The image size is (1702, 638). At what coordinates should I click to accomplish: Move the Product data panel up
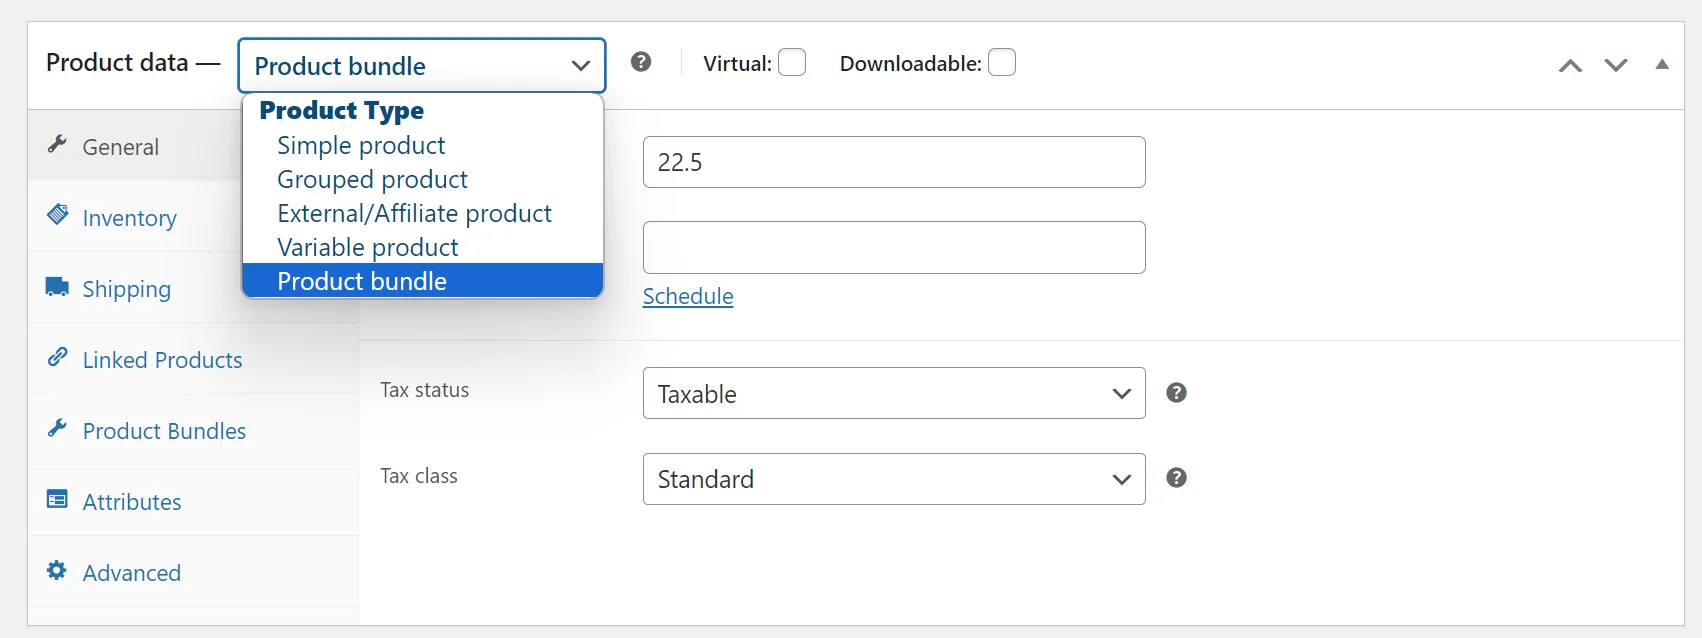(x=1570, y=66)
